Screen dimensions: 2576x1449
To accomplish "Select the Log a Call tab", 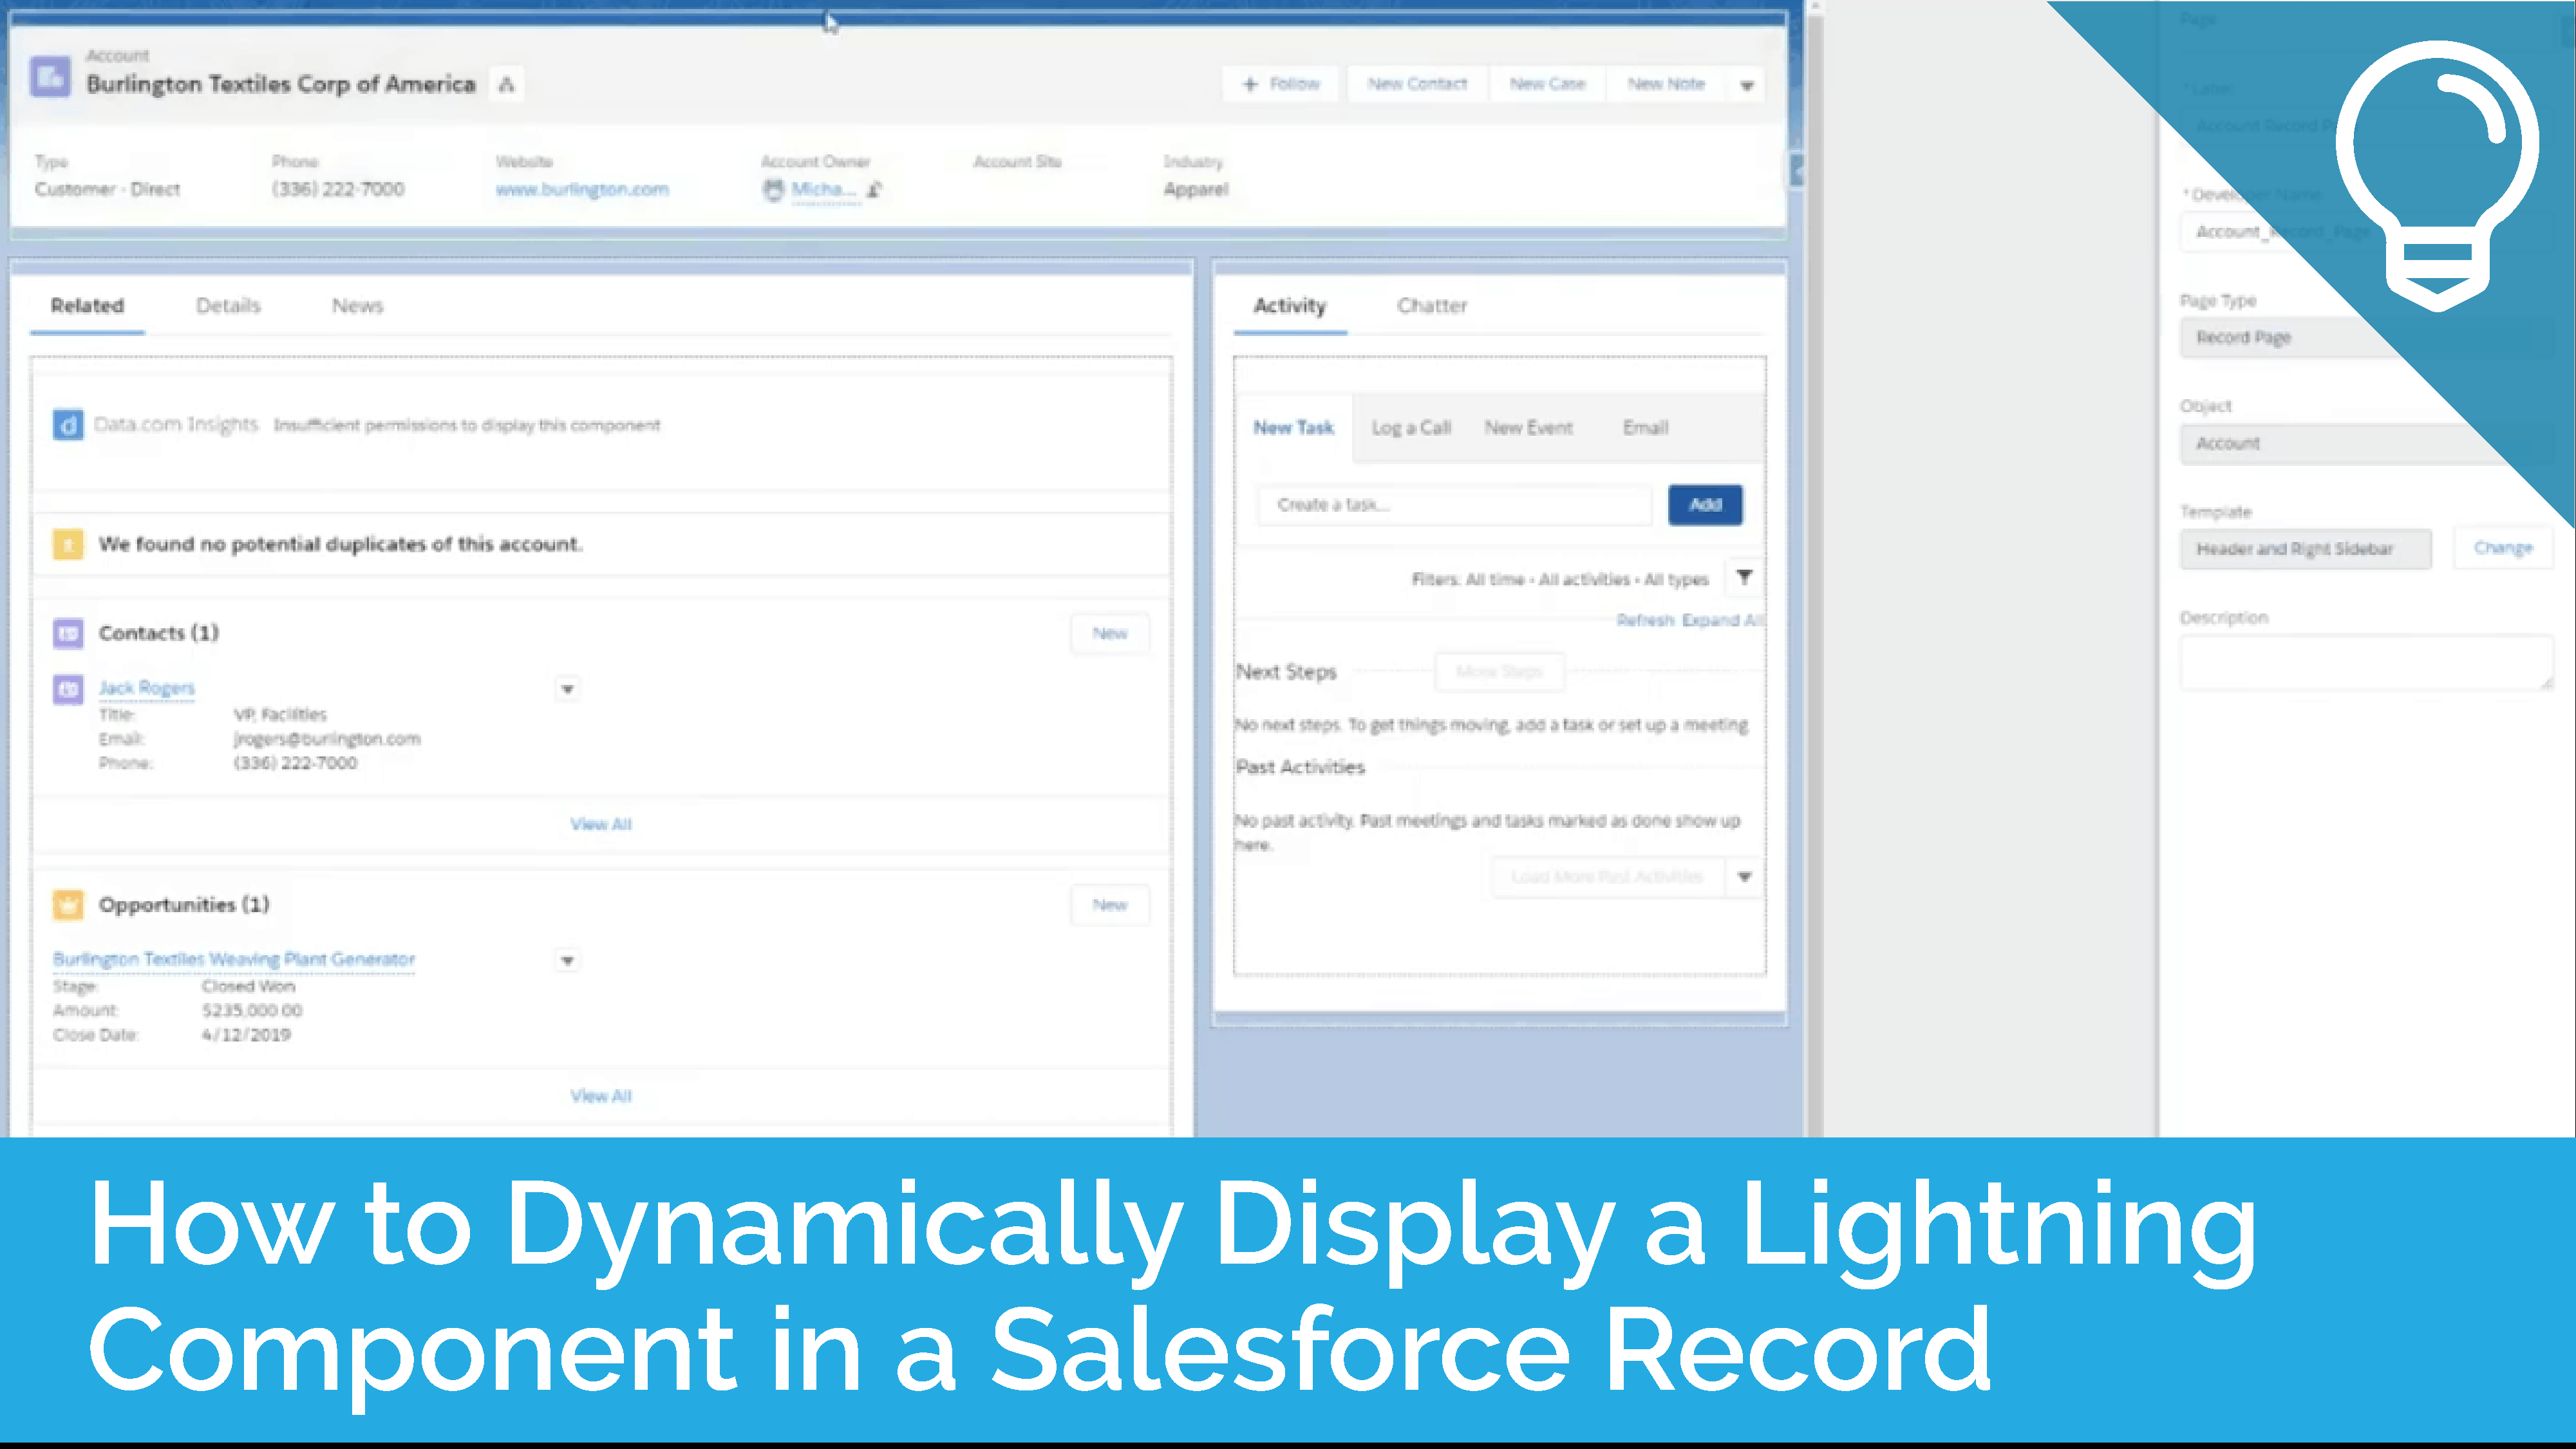I will point(1411,428).
